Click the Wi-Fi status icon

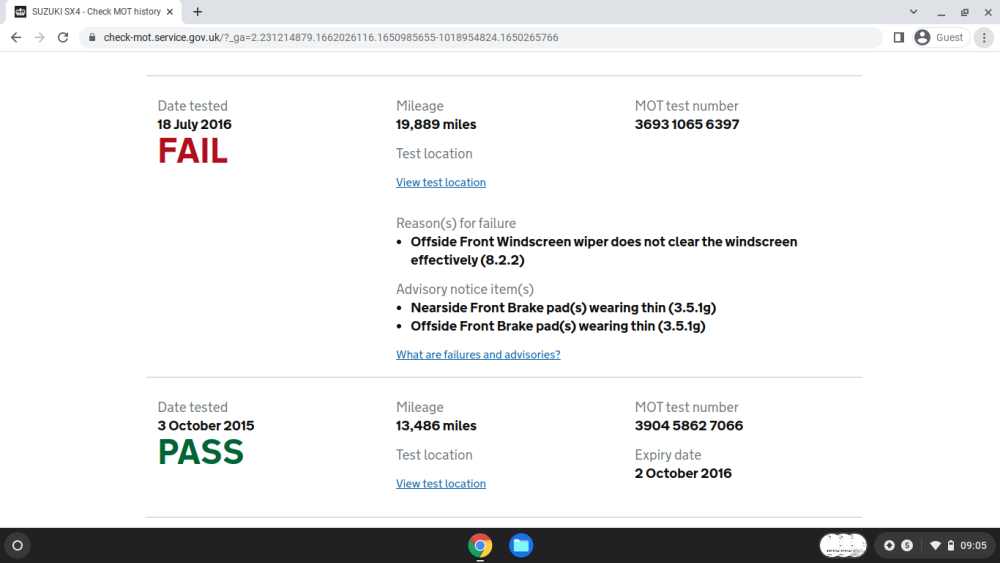(x=935, y=545)
